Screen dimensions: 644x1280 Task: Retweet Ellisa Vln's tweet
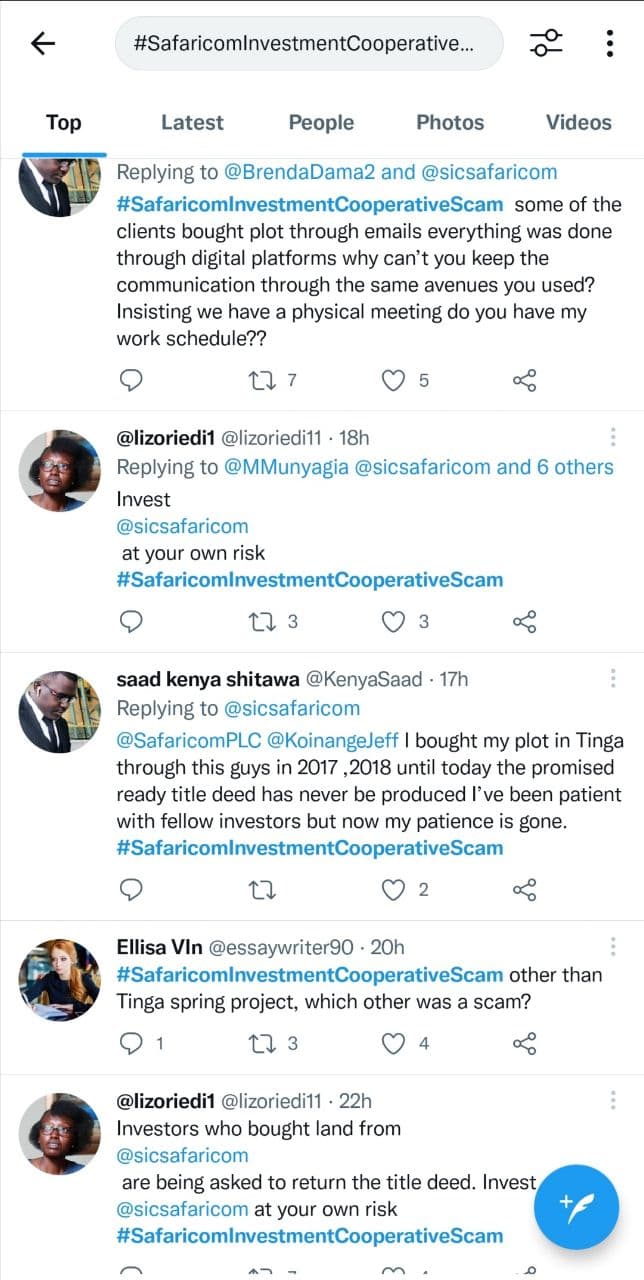pos(260,1044)
